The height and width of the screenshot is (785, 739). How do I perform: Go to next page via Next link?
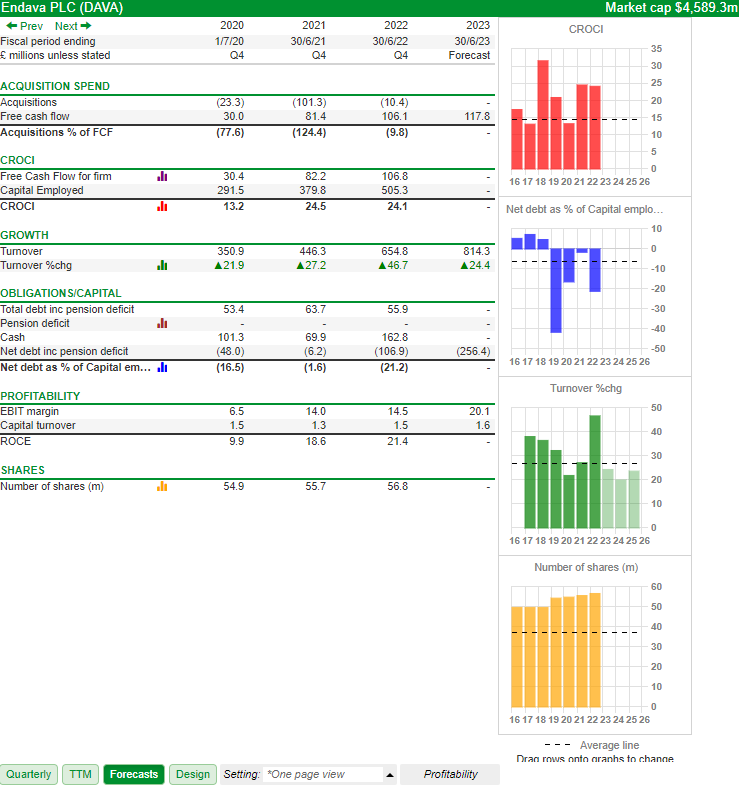(73, 26)
